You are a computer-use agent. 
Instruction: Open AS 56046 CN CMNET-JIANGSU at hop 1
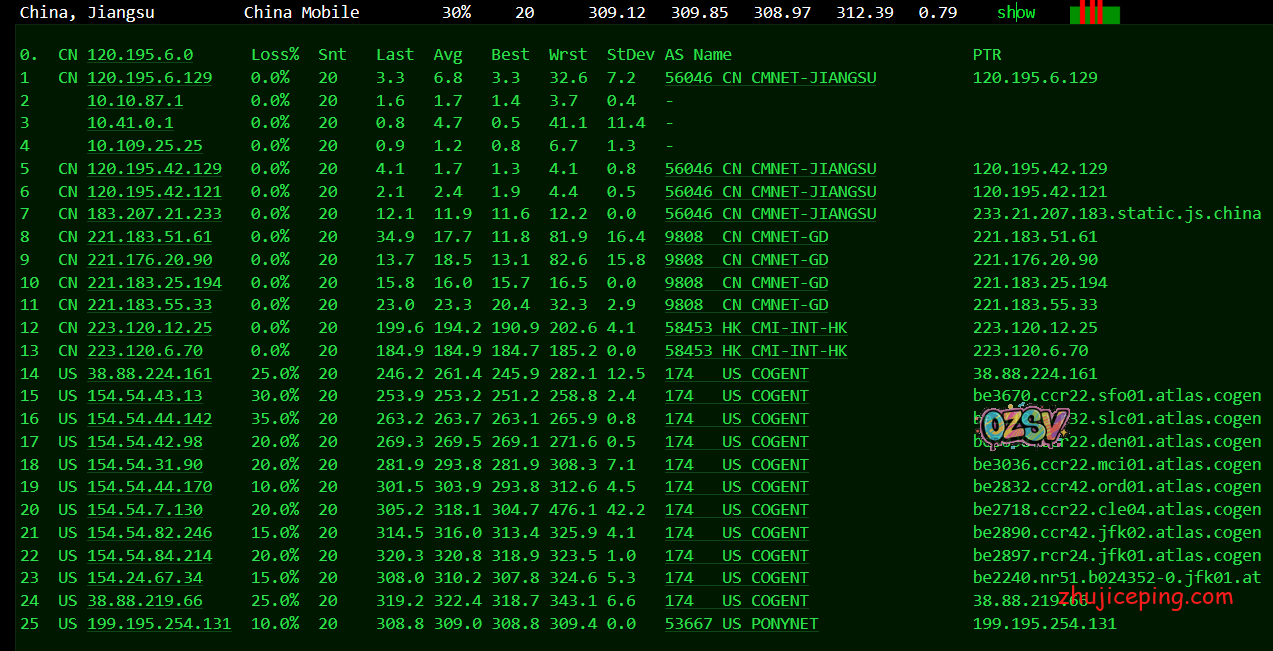tap(770, 78)
